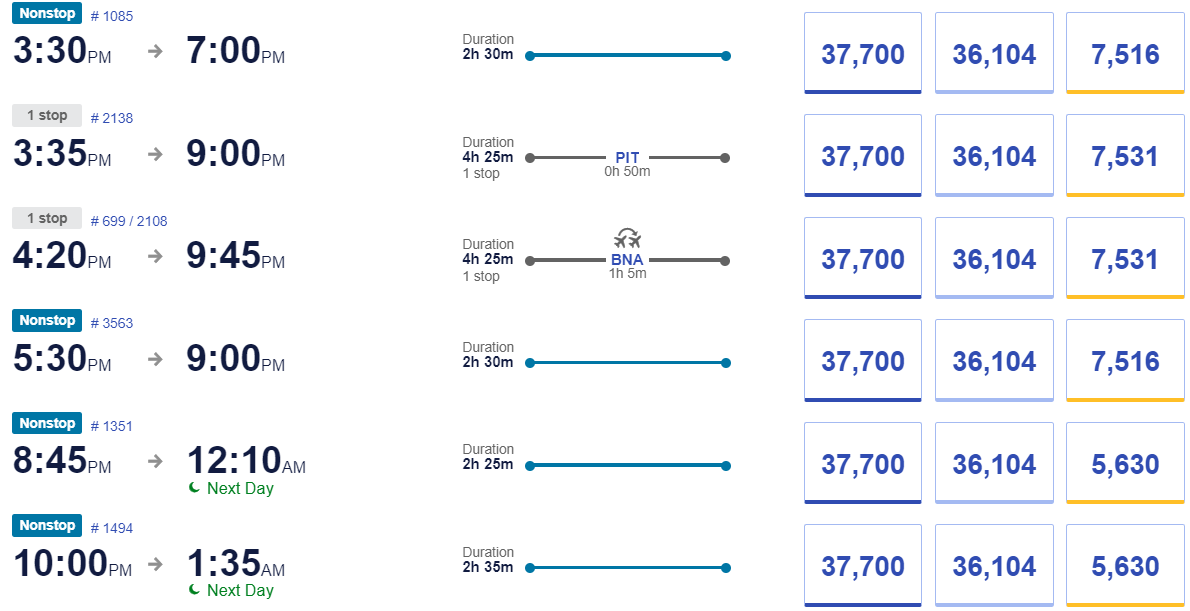Click the moon icon under 1:35 AM
This screenshot has height=611, width=1190.
[194, 590]
